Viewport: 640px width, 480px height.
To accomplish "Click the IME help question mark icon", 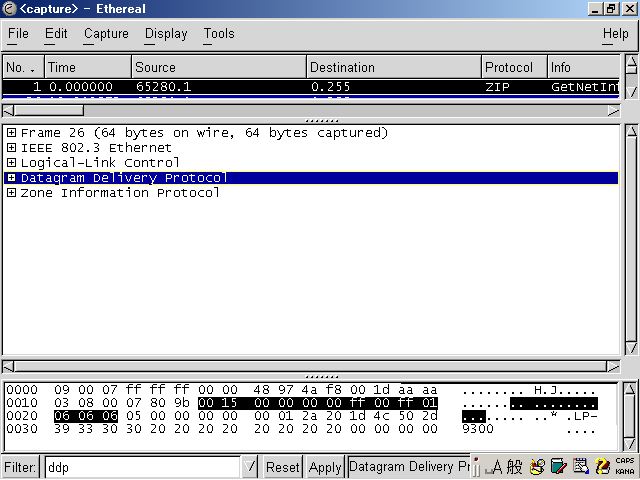I will click(602, 467).
